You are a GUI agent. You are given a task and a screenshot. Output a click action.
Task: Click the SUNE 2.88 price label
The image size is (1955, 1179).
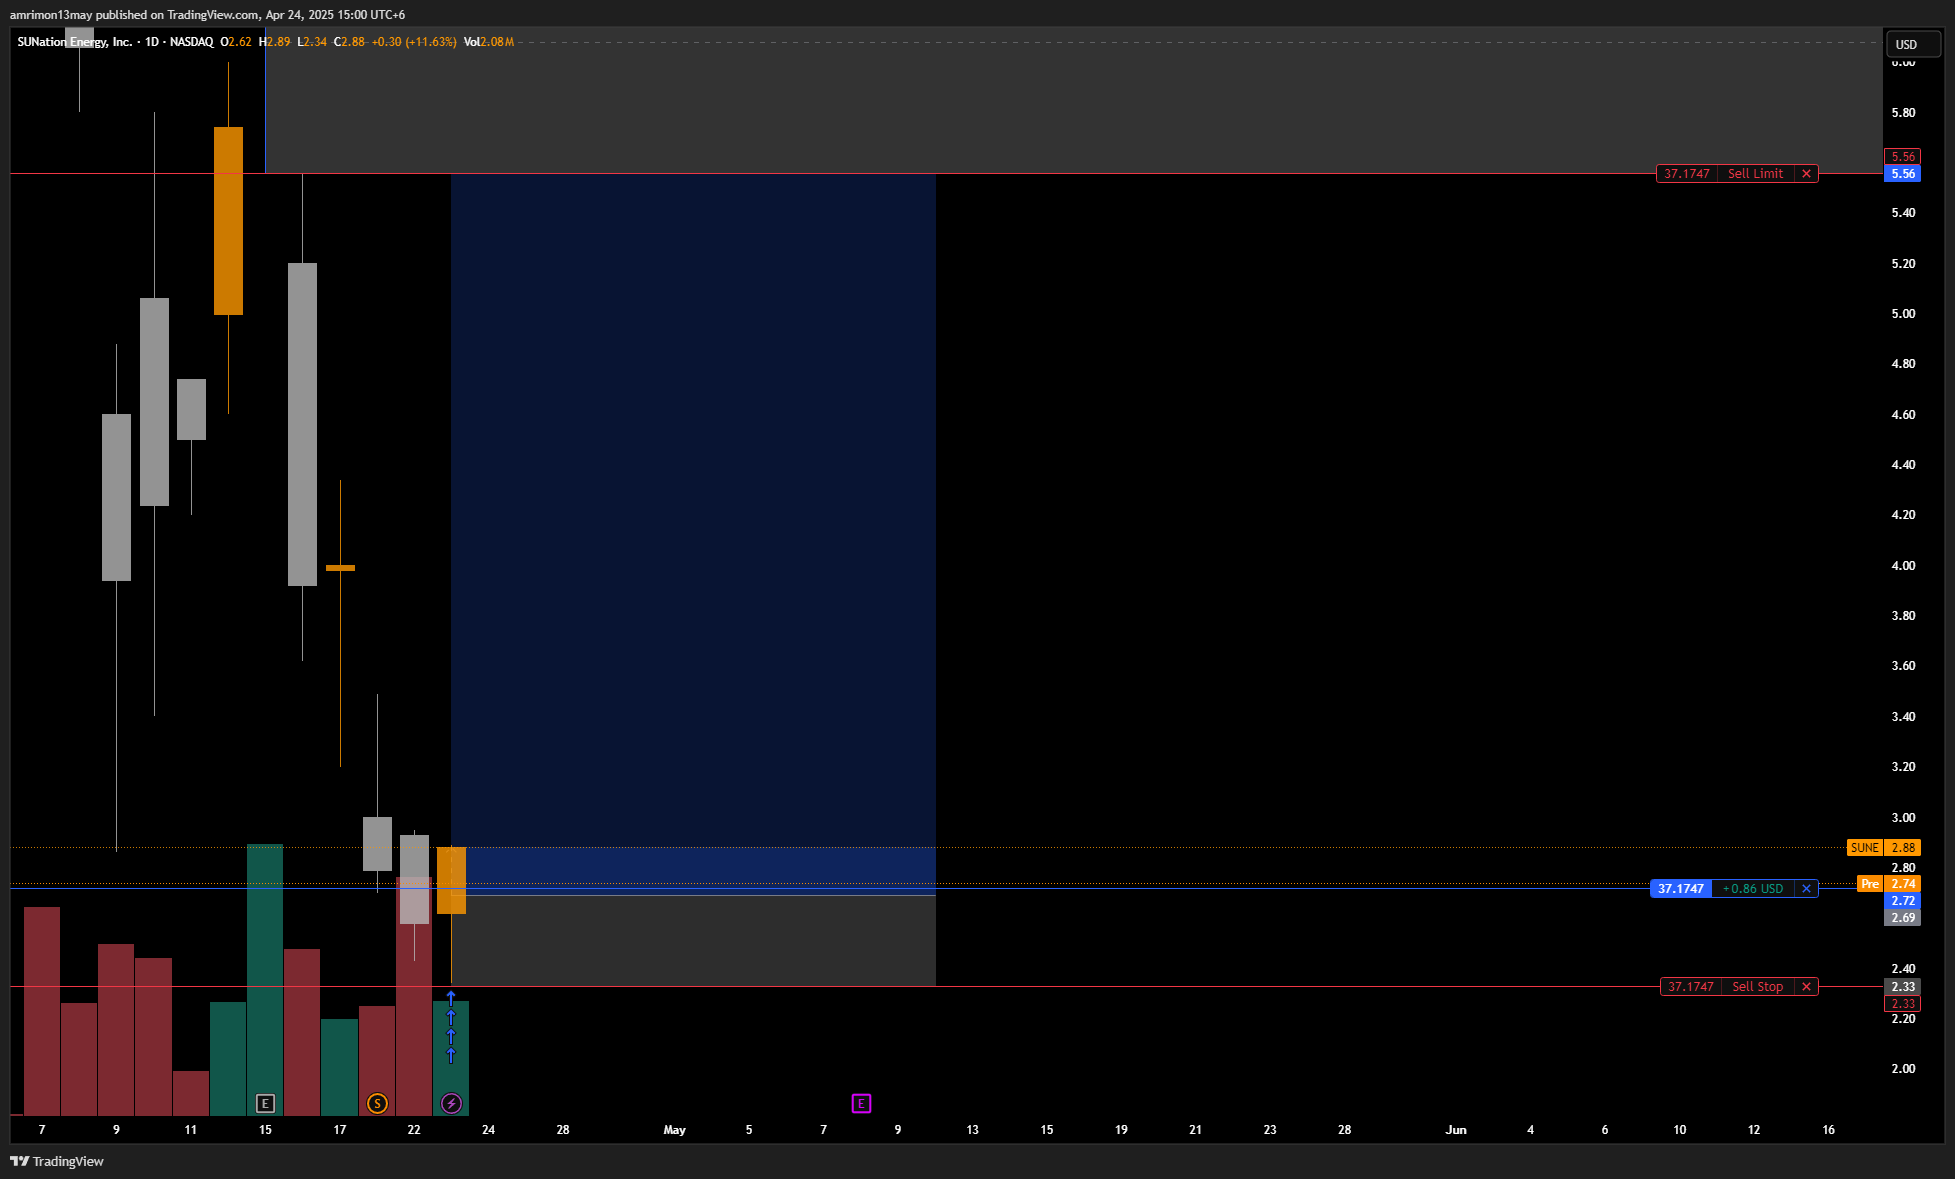coord(1883,847)
